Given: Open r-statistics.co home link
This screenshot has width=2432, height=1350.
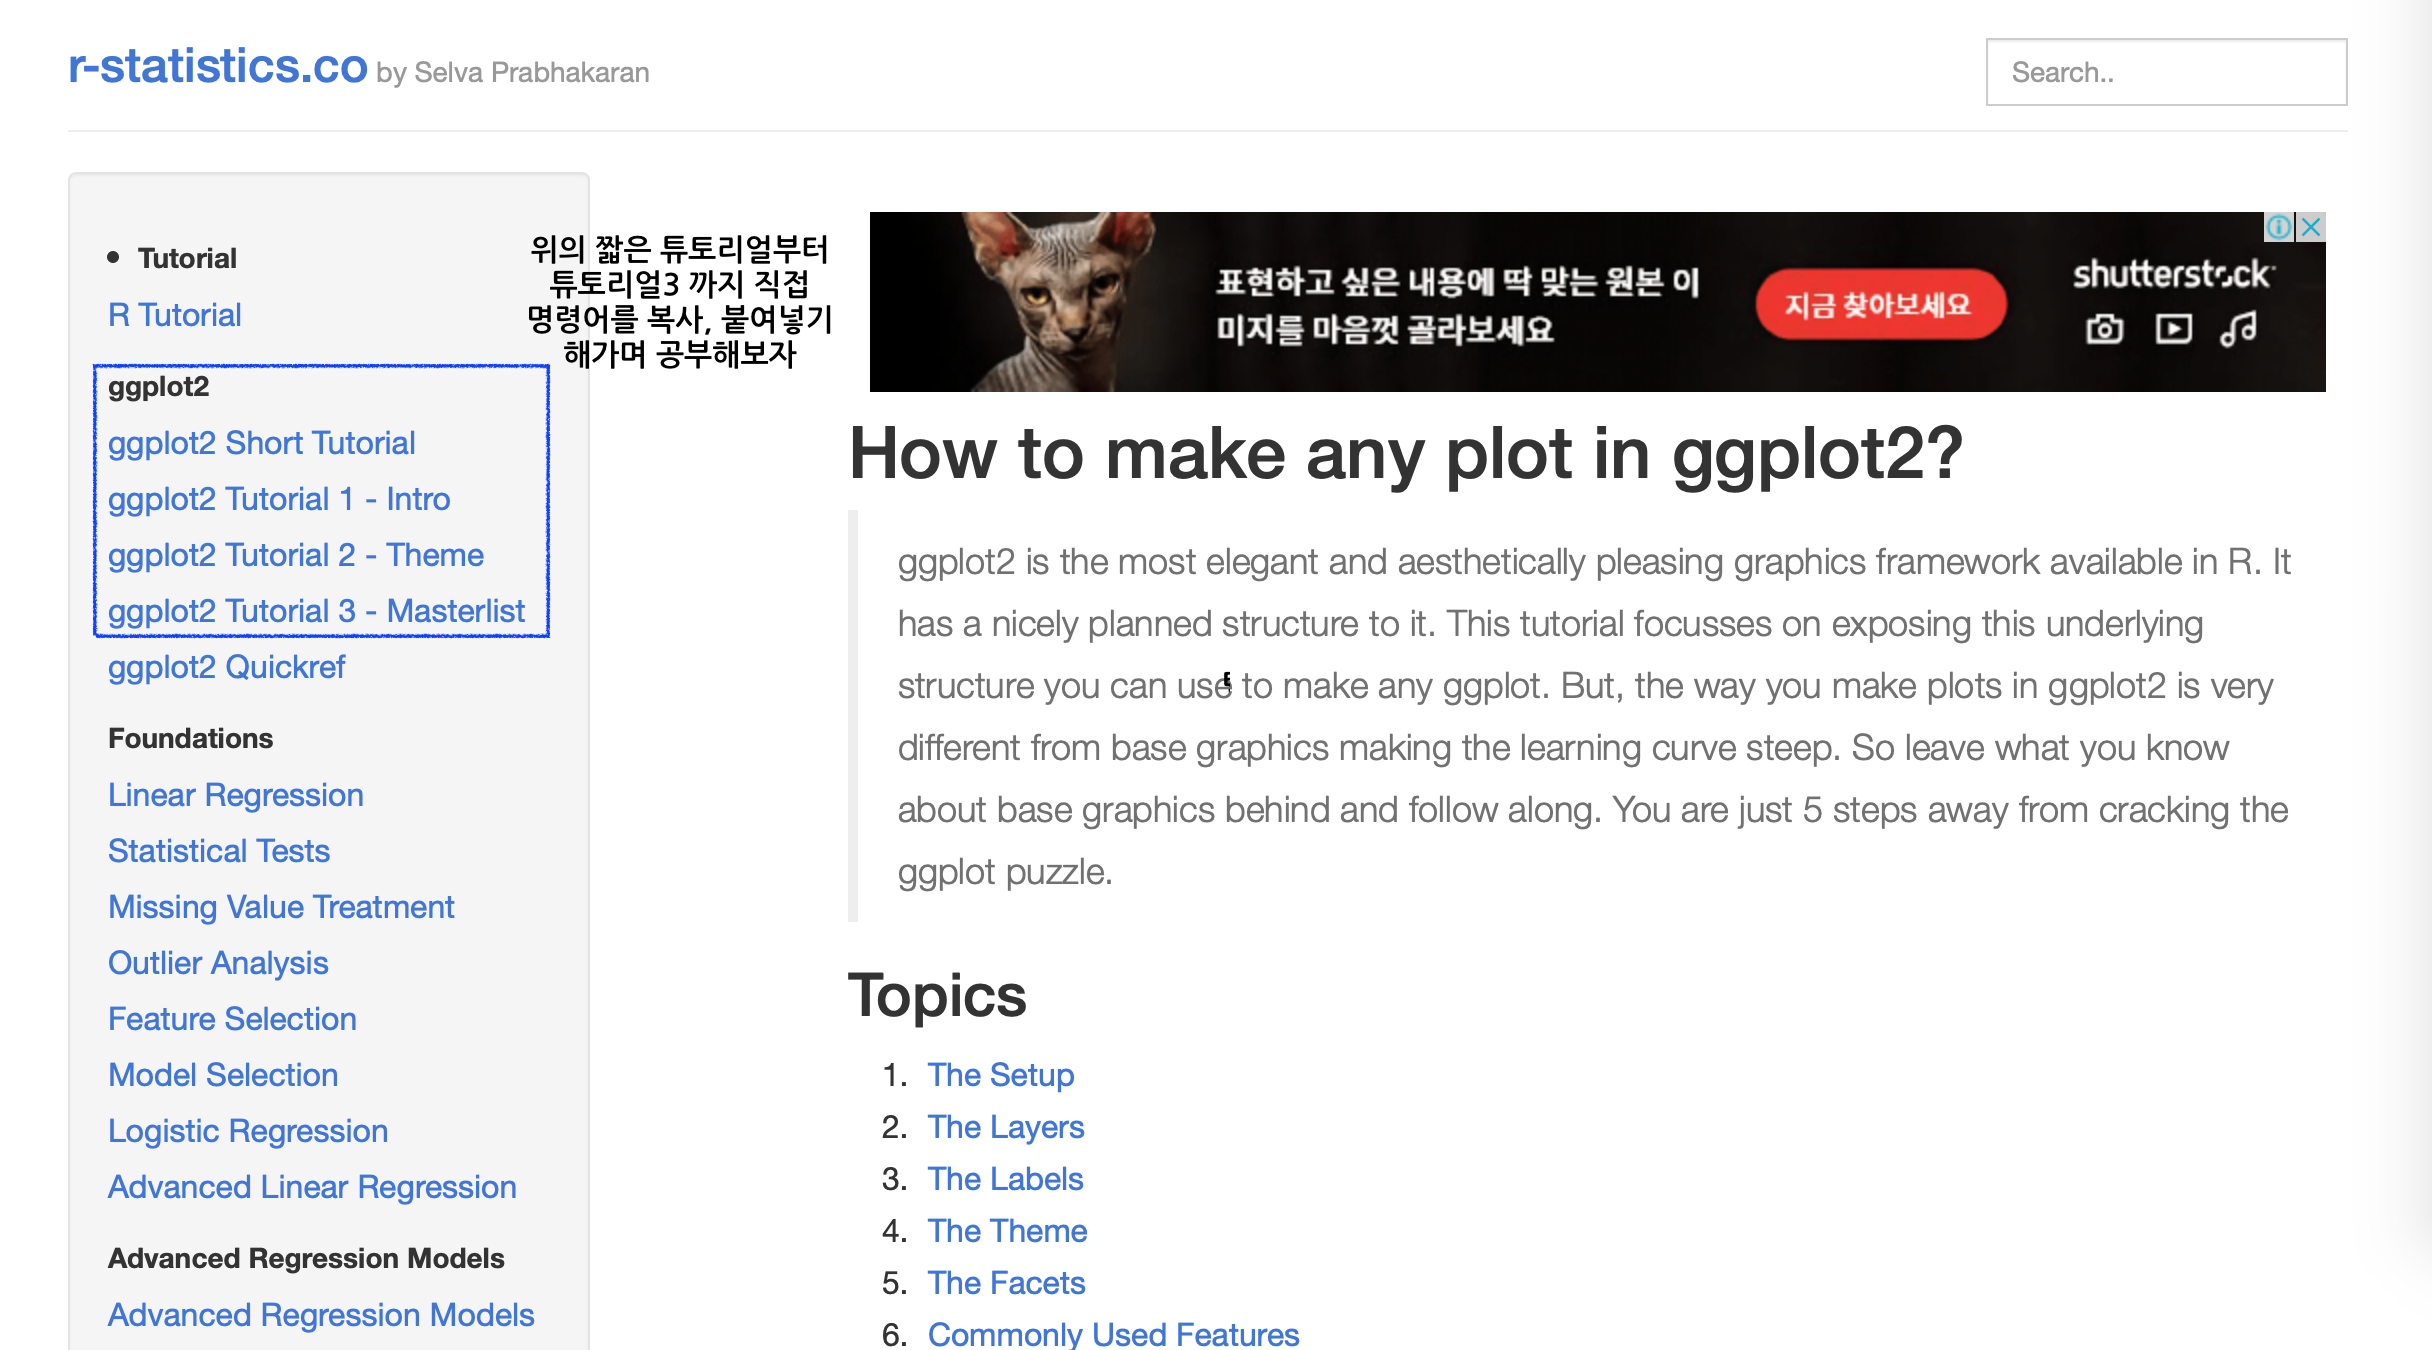Looking at the screenshot, I should click(218, 67).
